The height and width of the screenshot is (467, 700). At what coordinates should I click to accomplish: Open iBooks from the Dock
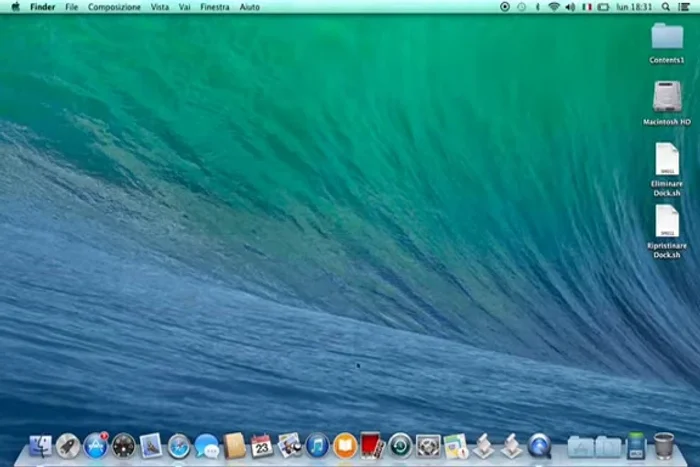tap(345, 446)
